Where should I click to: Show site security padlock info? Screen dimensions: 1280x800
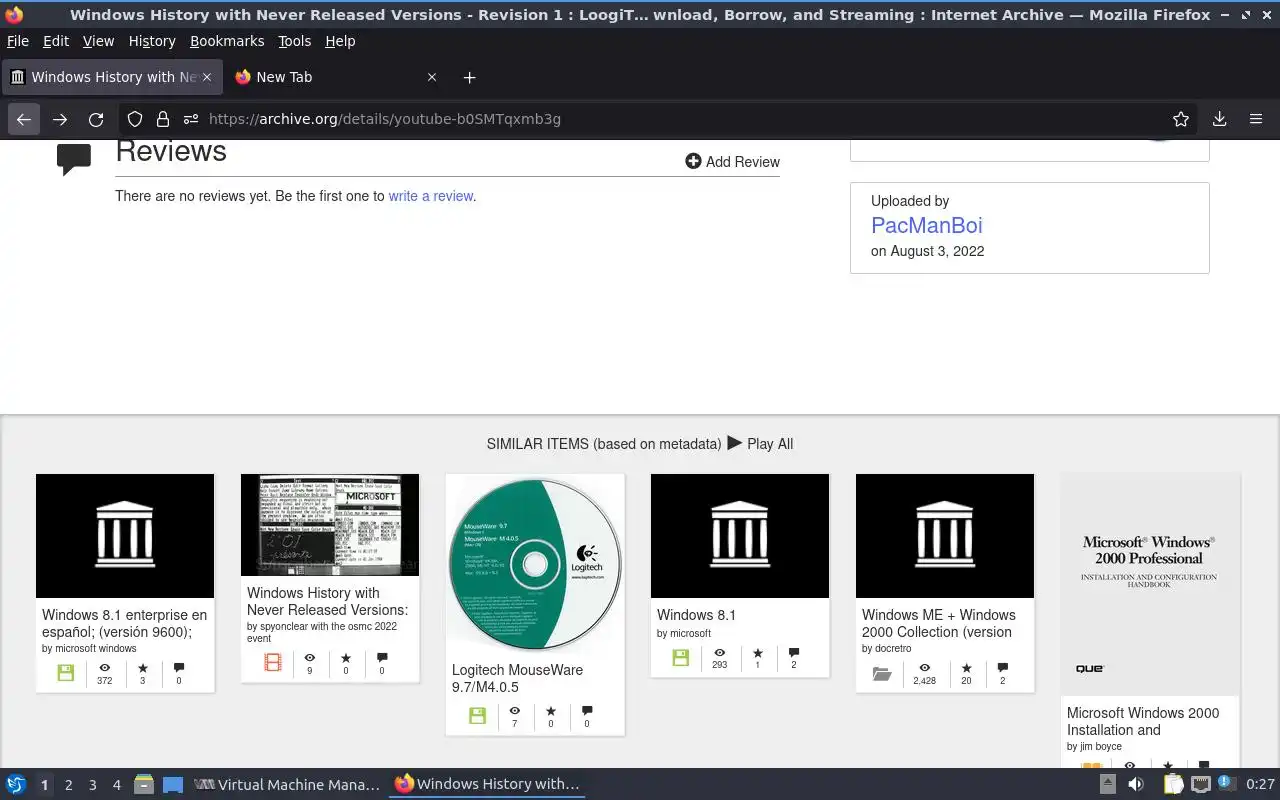click(x=163, y=119)
